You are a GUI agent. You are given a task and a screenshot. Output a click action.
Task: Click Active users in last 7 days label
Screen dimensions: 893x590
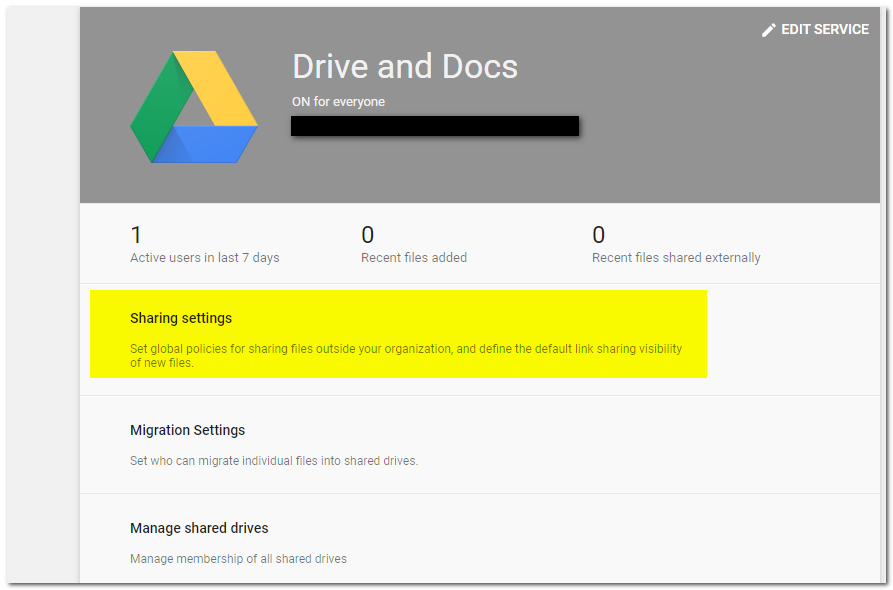[x=204, y=258]
